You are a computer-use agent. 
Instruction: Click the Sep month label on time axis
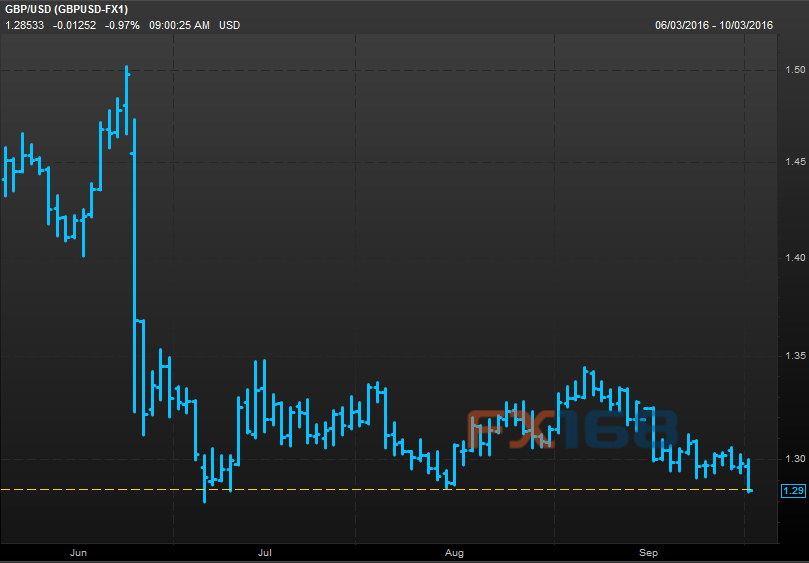coord(649,553)
